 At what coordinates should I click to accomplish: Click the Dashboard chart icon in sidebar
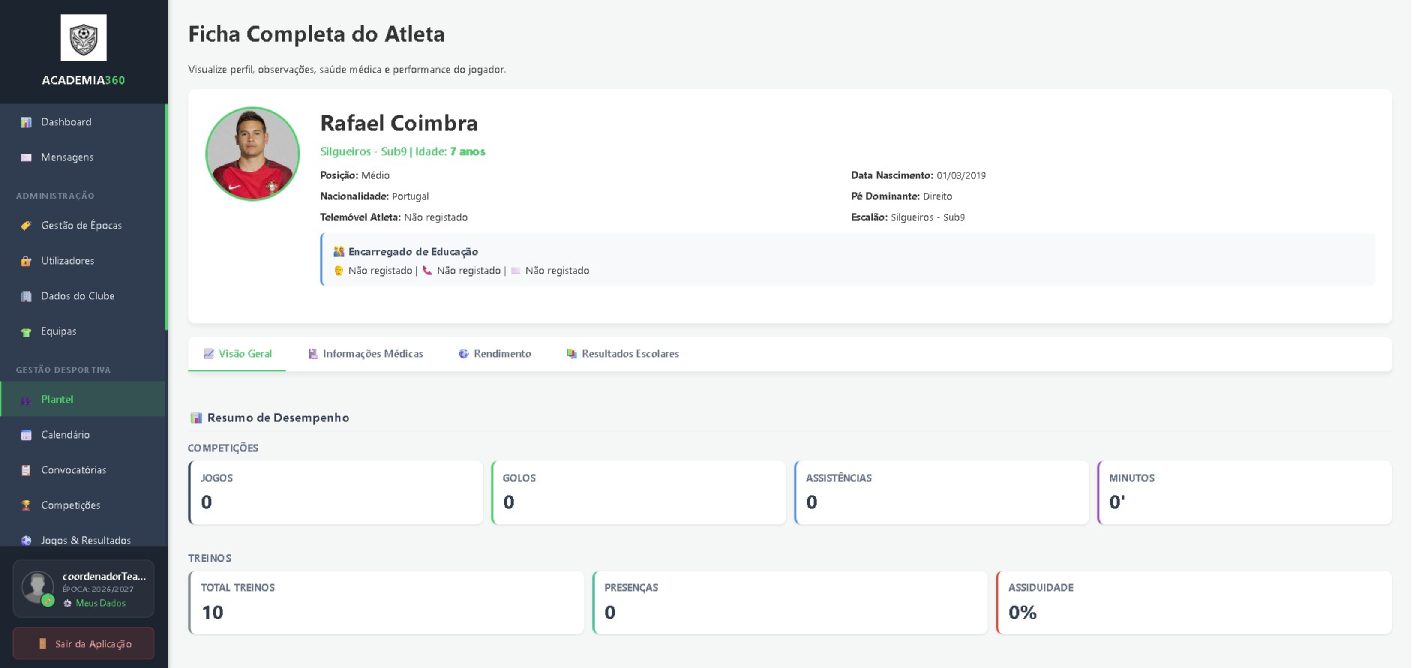click(x=26, y=122)
